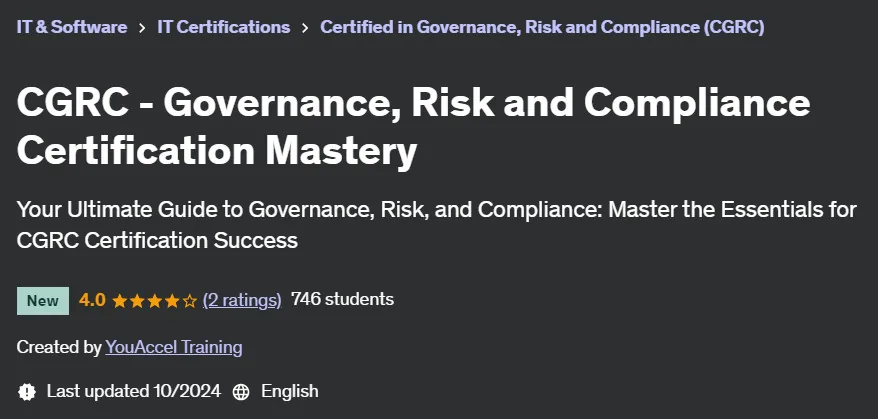Select the second rating star
The image size is (878, 419).
pyautogui.click(x=137, y=301)
